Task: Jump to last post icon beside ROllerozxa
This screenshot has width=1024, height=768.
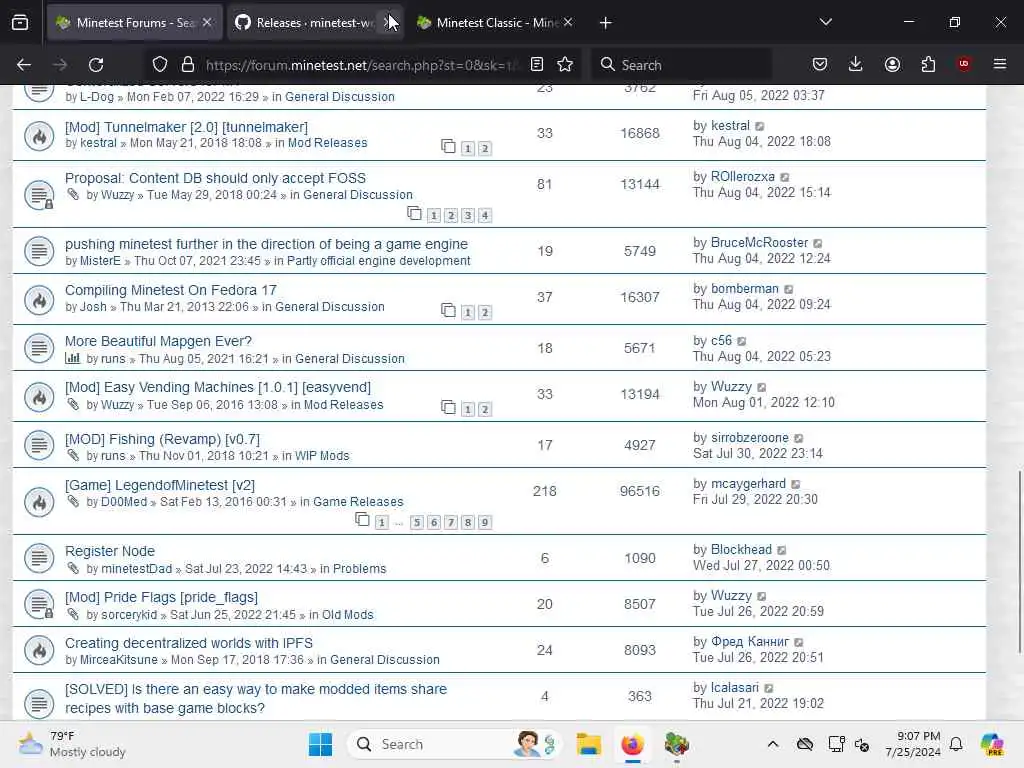Action: tap(785, 178)
